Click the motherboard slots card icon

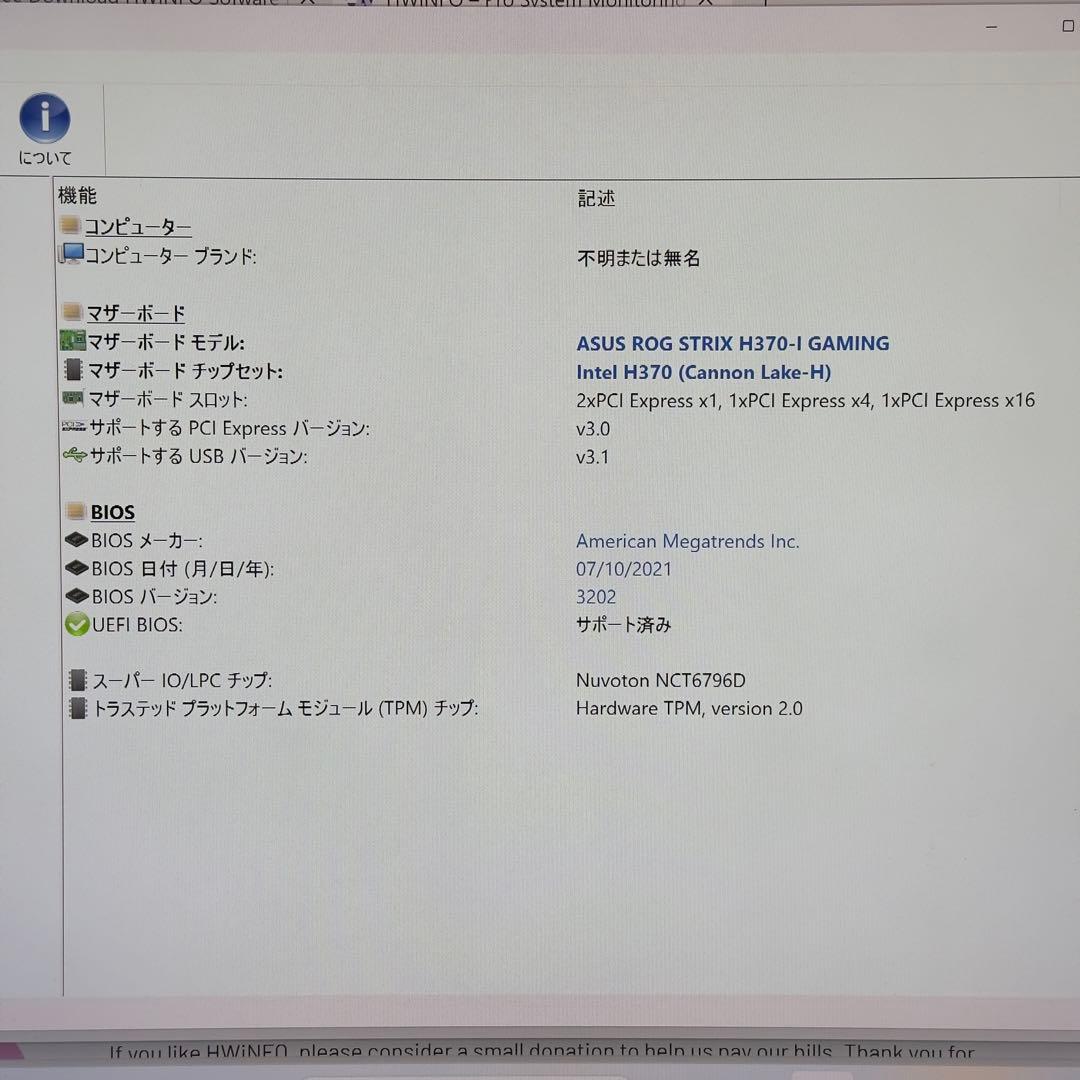pos(72,398)
